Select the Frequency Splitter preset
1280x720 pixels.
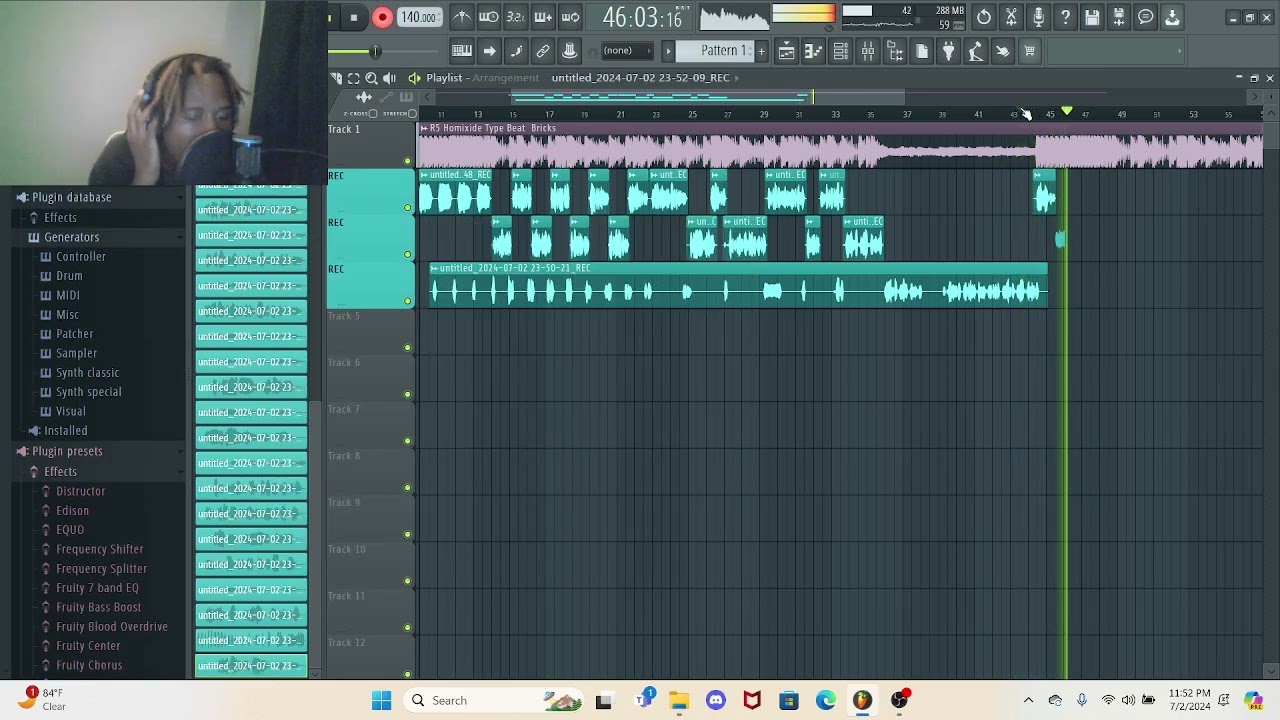[101, 568]
